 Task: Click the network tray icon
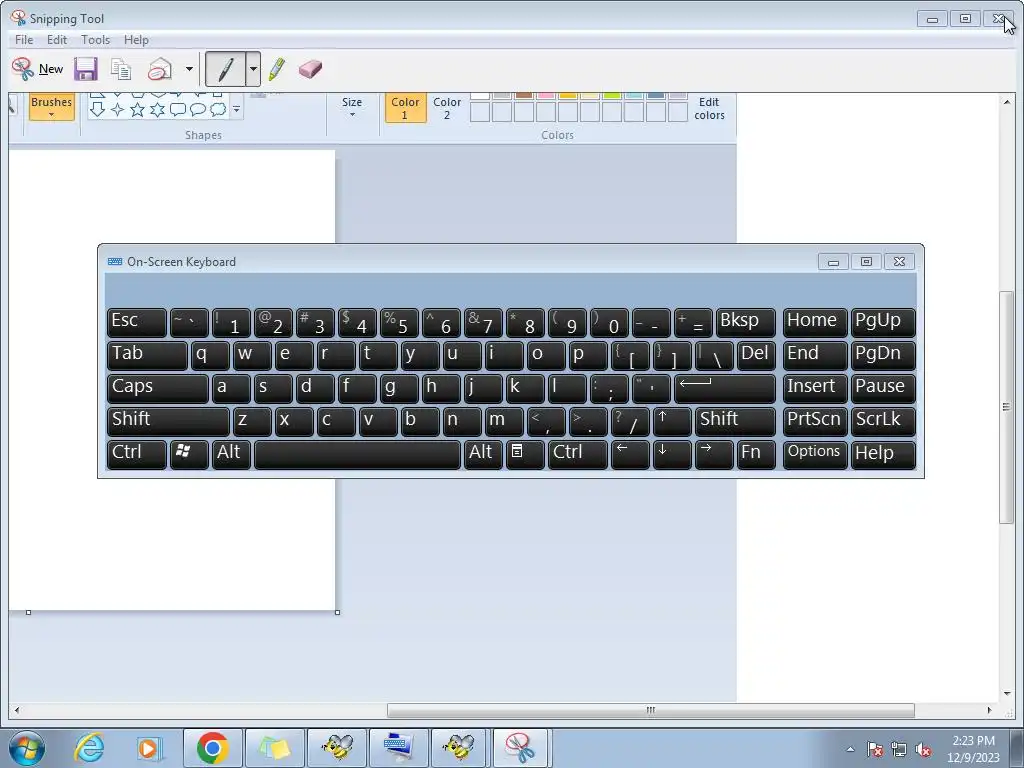coord(899,750)
